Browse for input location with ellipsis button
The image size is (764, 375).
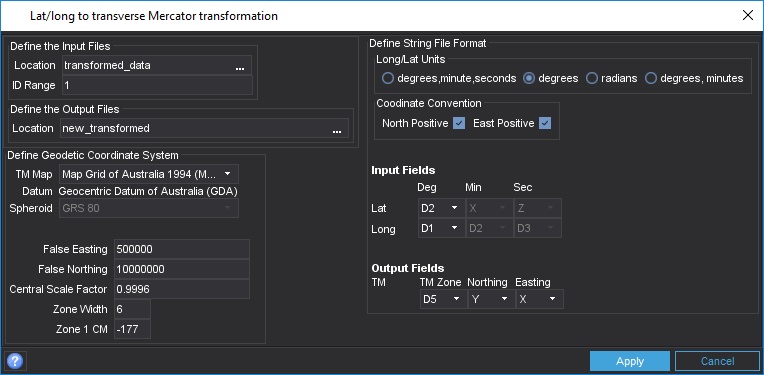point(240,66)
